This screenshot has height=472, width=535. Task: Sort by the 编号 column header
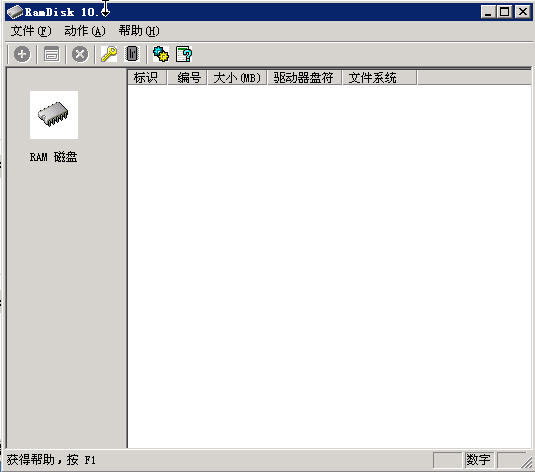click(187, 77)
